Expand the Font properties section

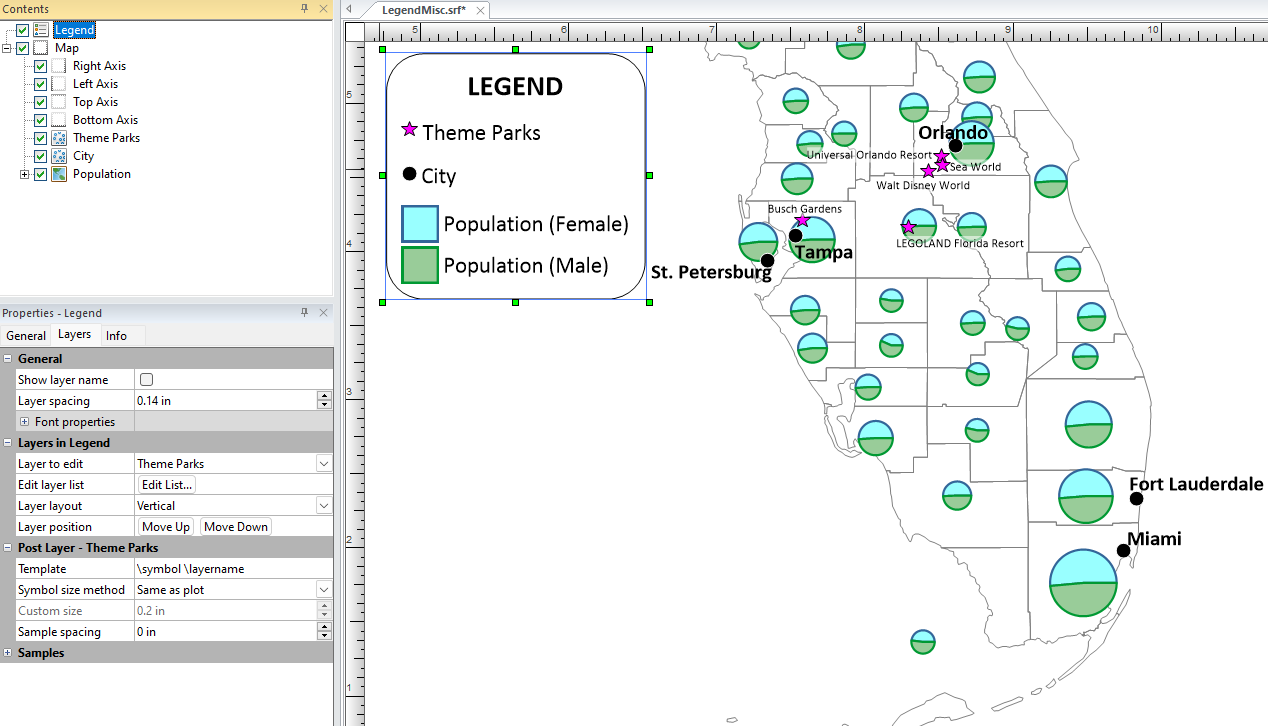click(x=25, y=422)
